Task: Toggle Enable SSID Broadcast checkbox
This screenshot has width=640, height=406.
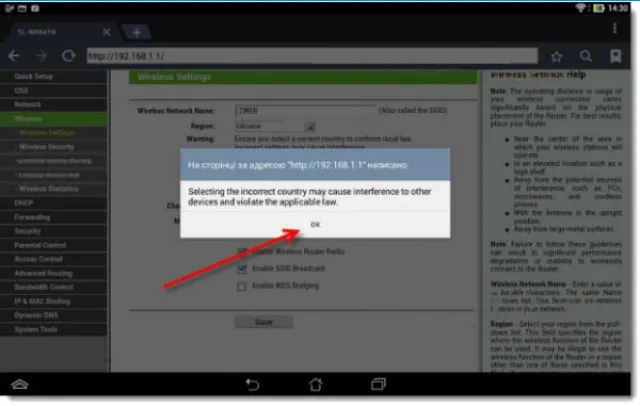Action: click(242, 268)
